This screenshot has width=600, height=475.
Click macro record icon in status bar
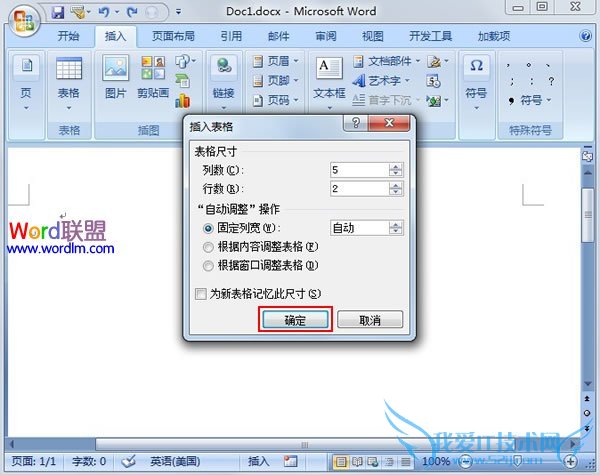click(291, 462)
